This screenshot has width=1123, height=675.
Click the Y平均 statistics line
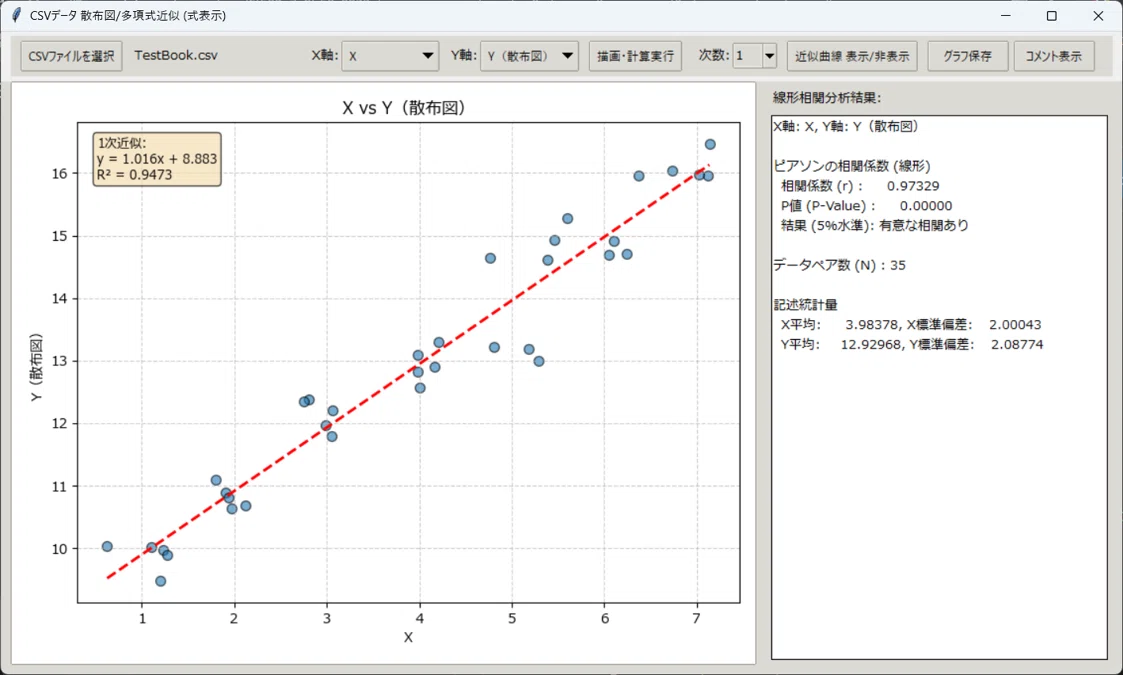[x=912, y=345]
